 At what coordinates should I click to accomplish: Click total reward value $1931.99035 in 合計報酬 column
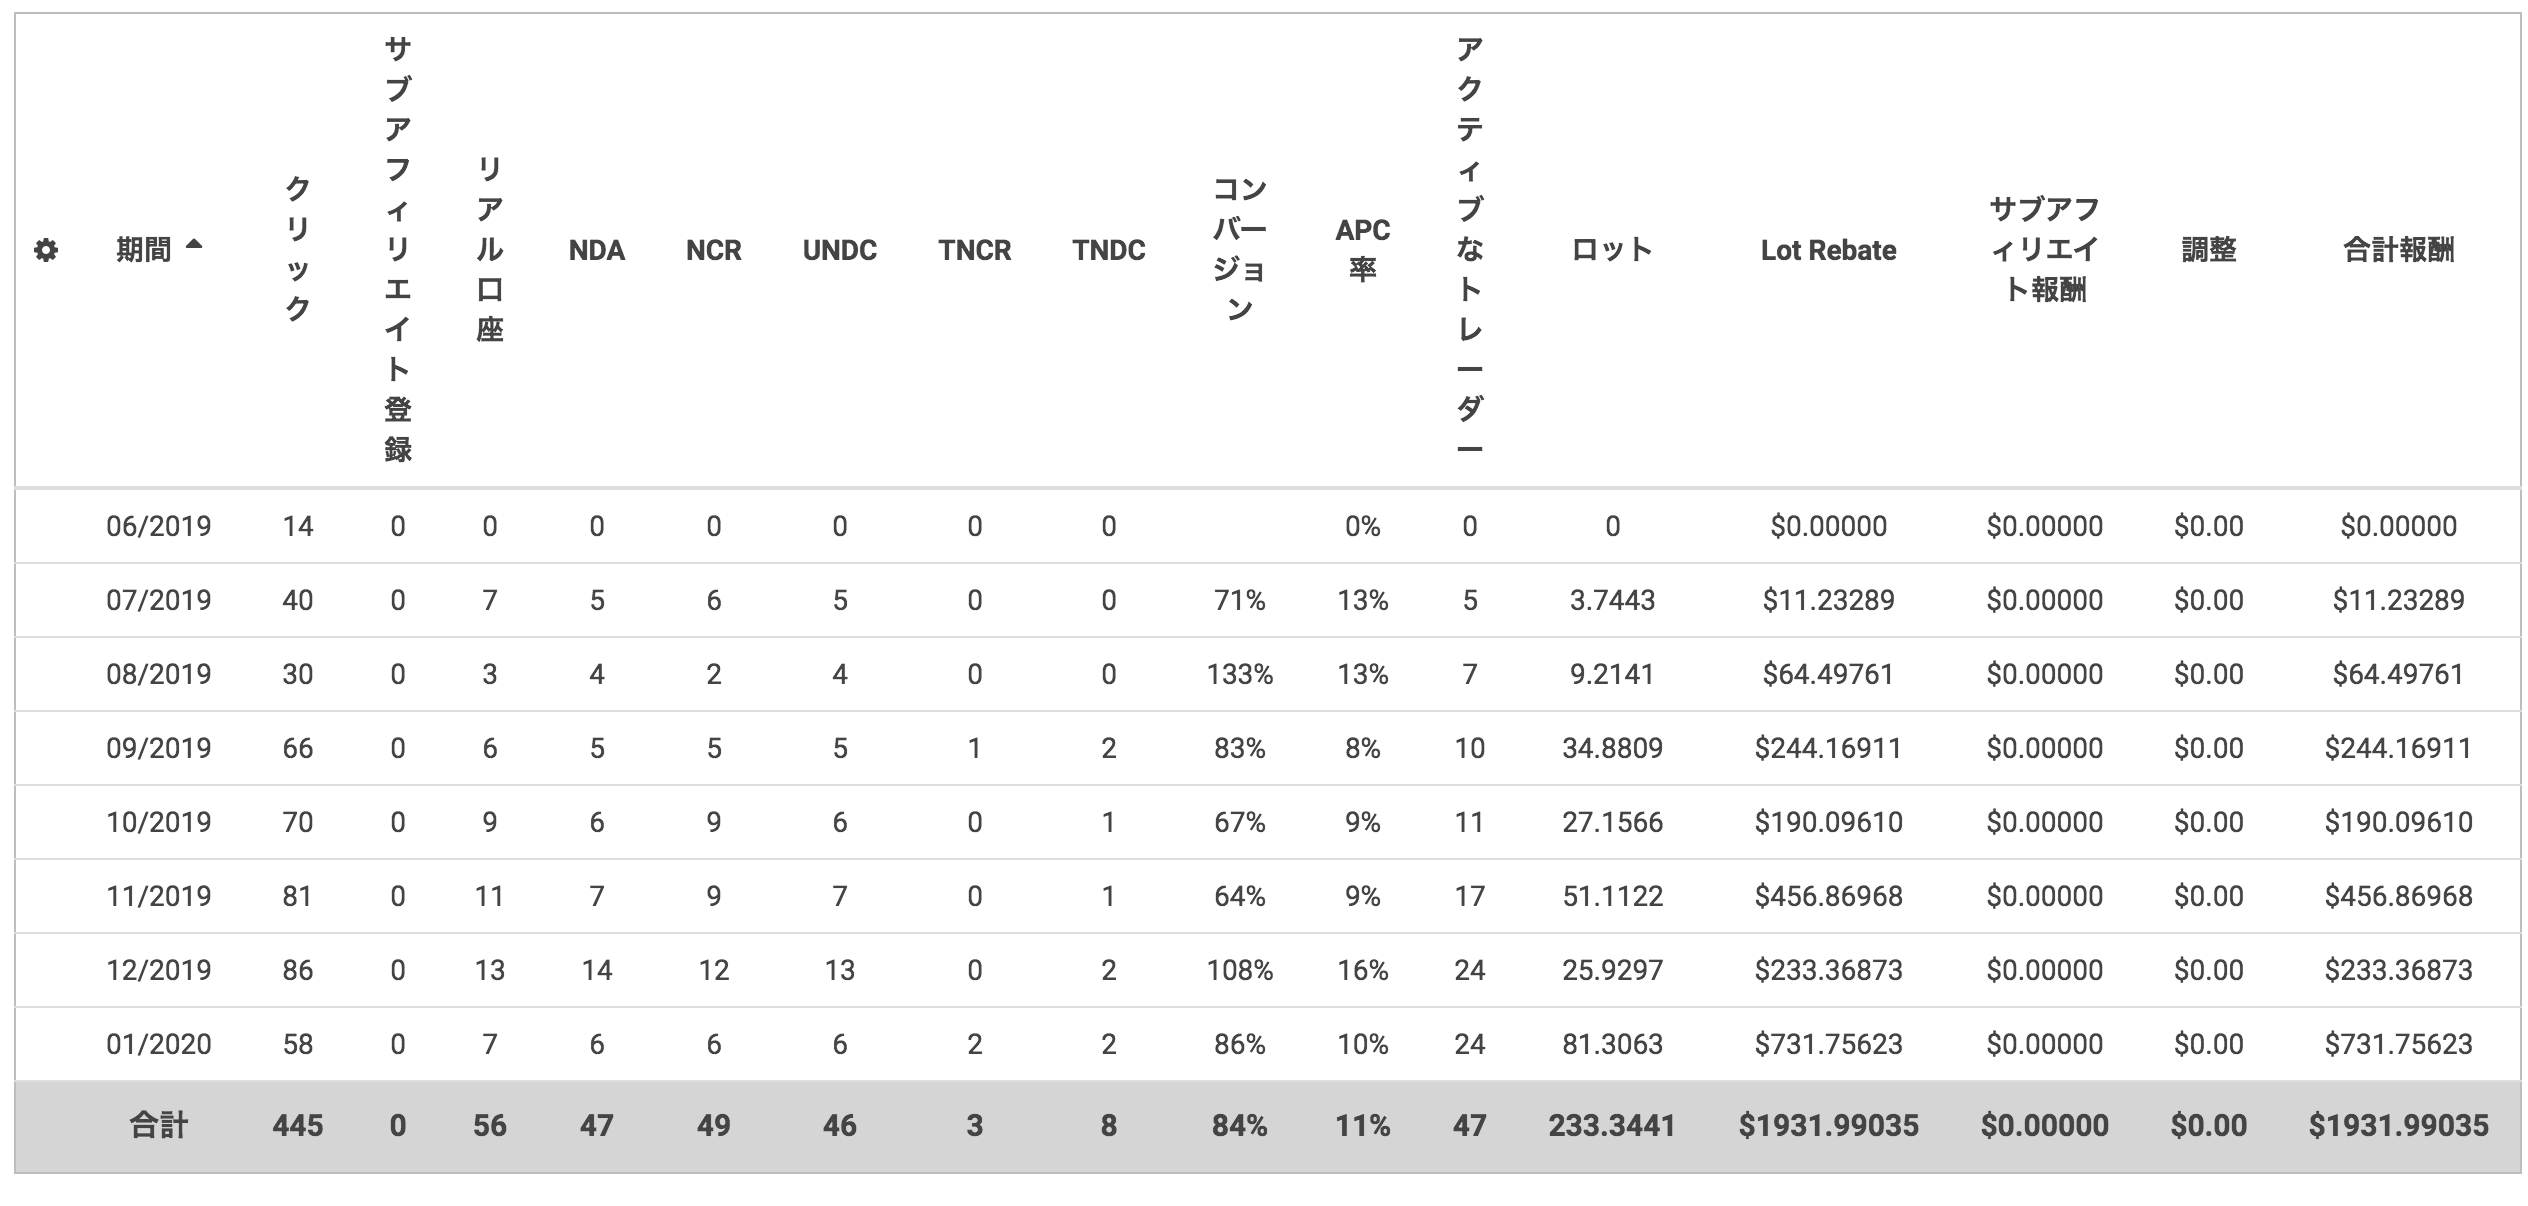click(2398, 1126)
